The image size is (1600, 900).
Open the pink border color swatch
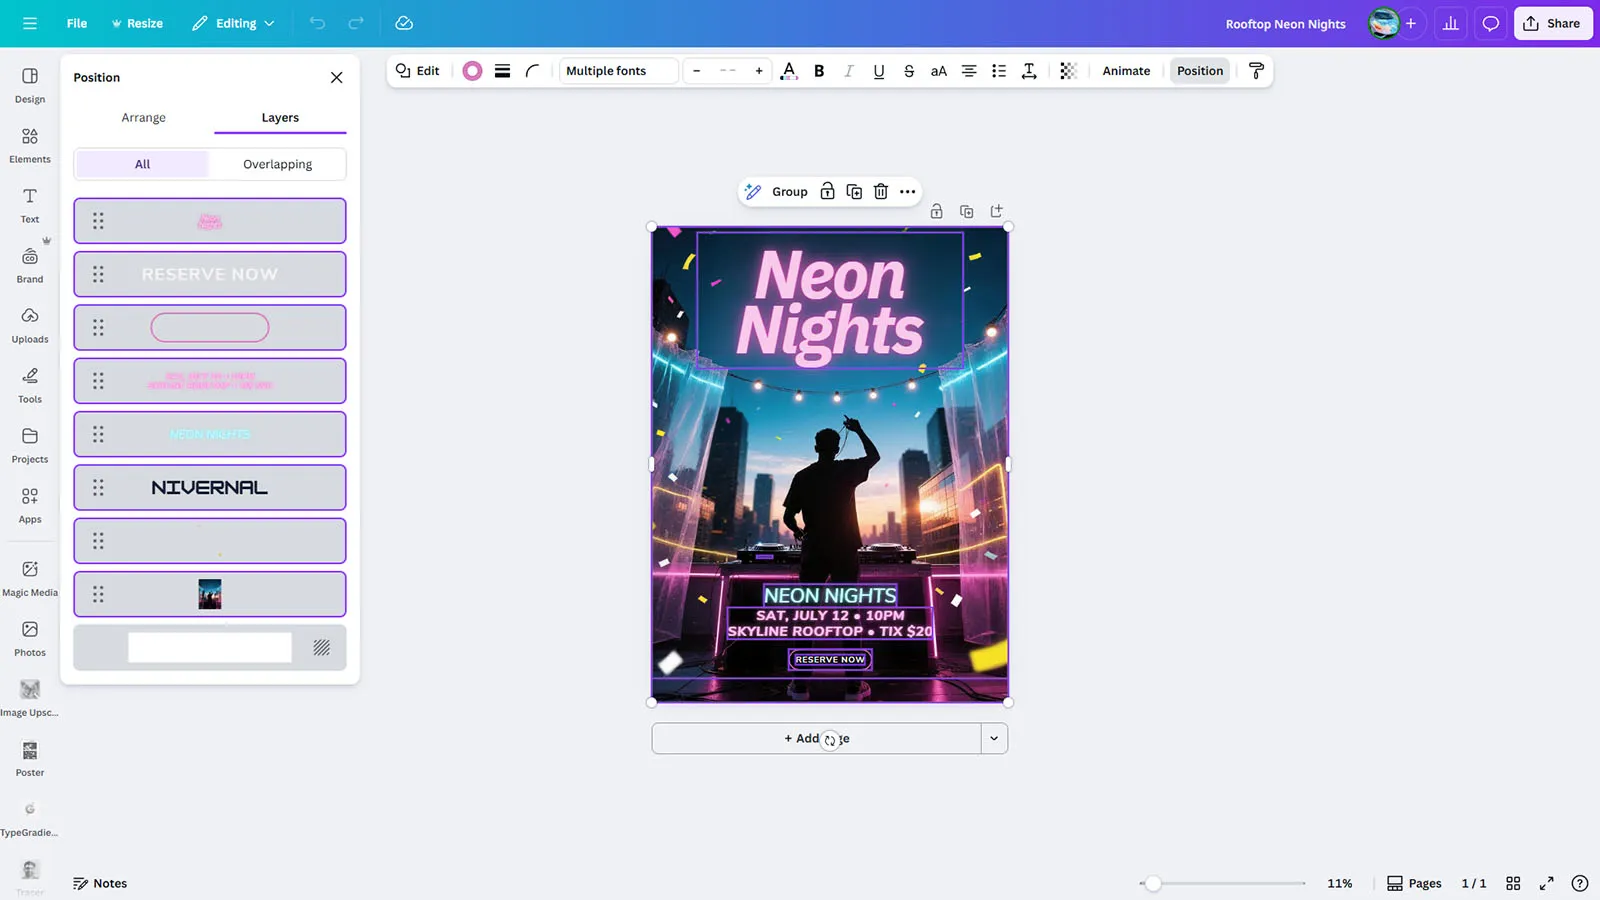(x=472, y=71)
